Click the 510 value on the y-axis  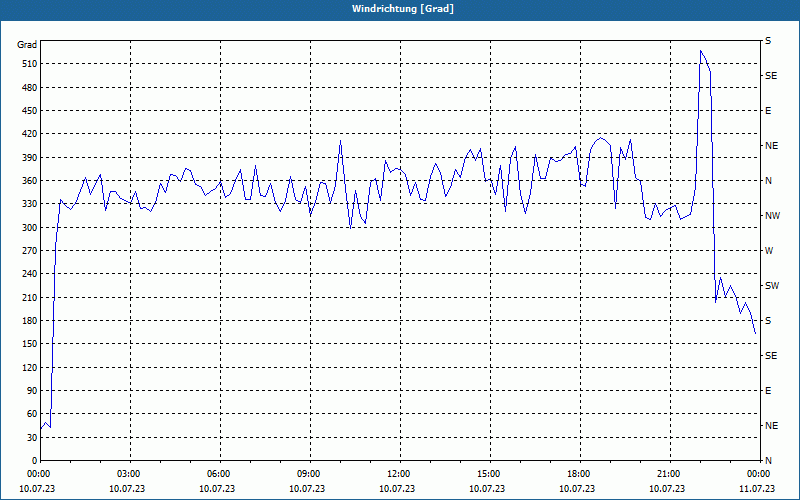30,64
